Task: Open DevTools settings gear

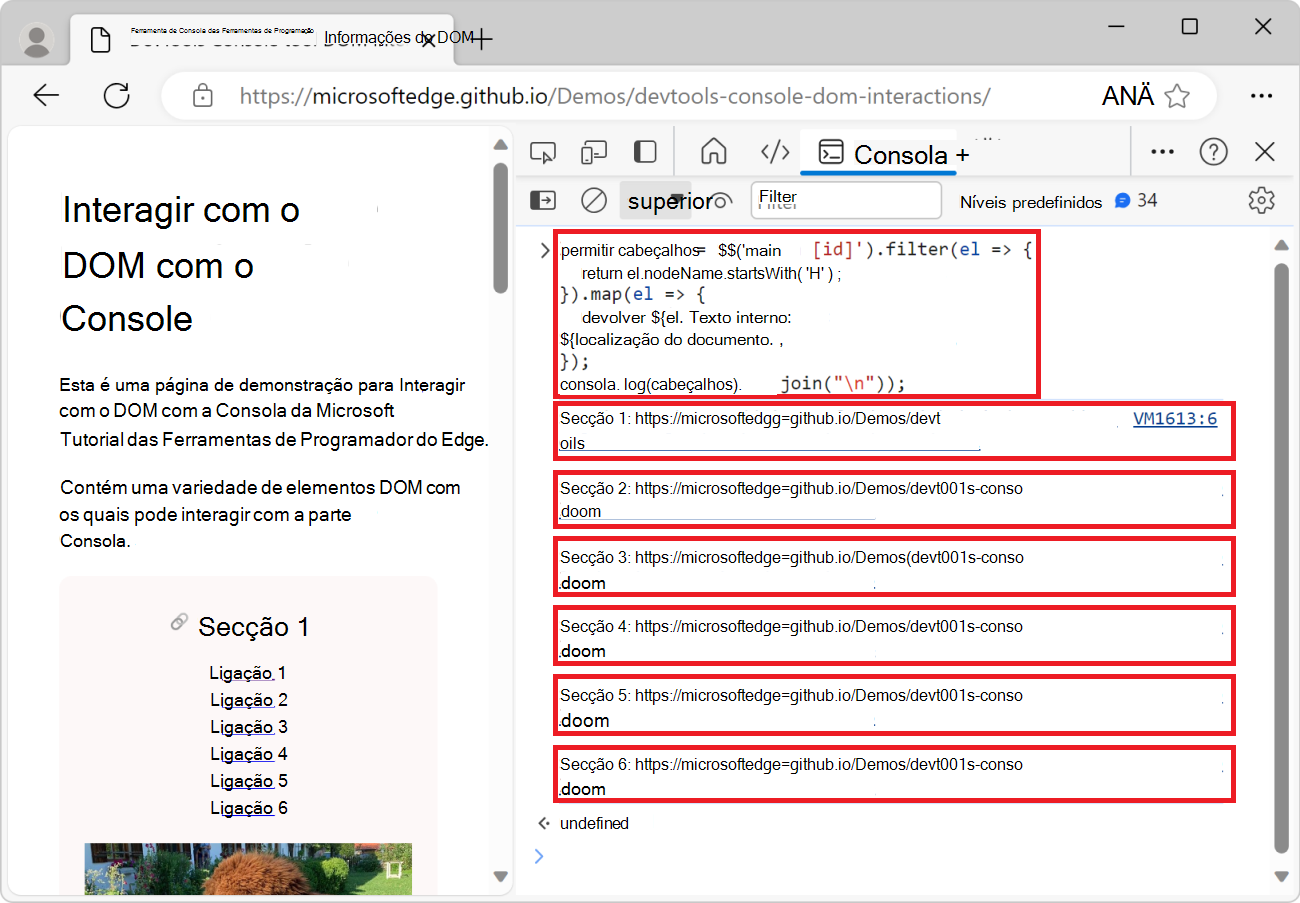Action: click(x=1261, y=200)
